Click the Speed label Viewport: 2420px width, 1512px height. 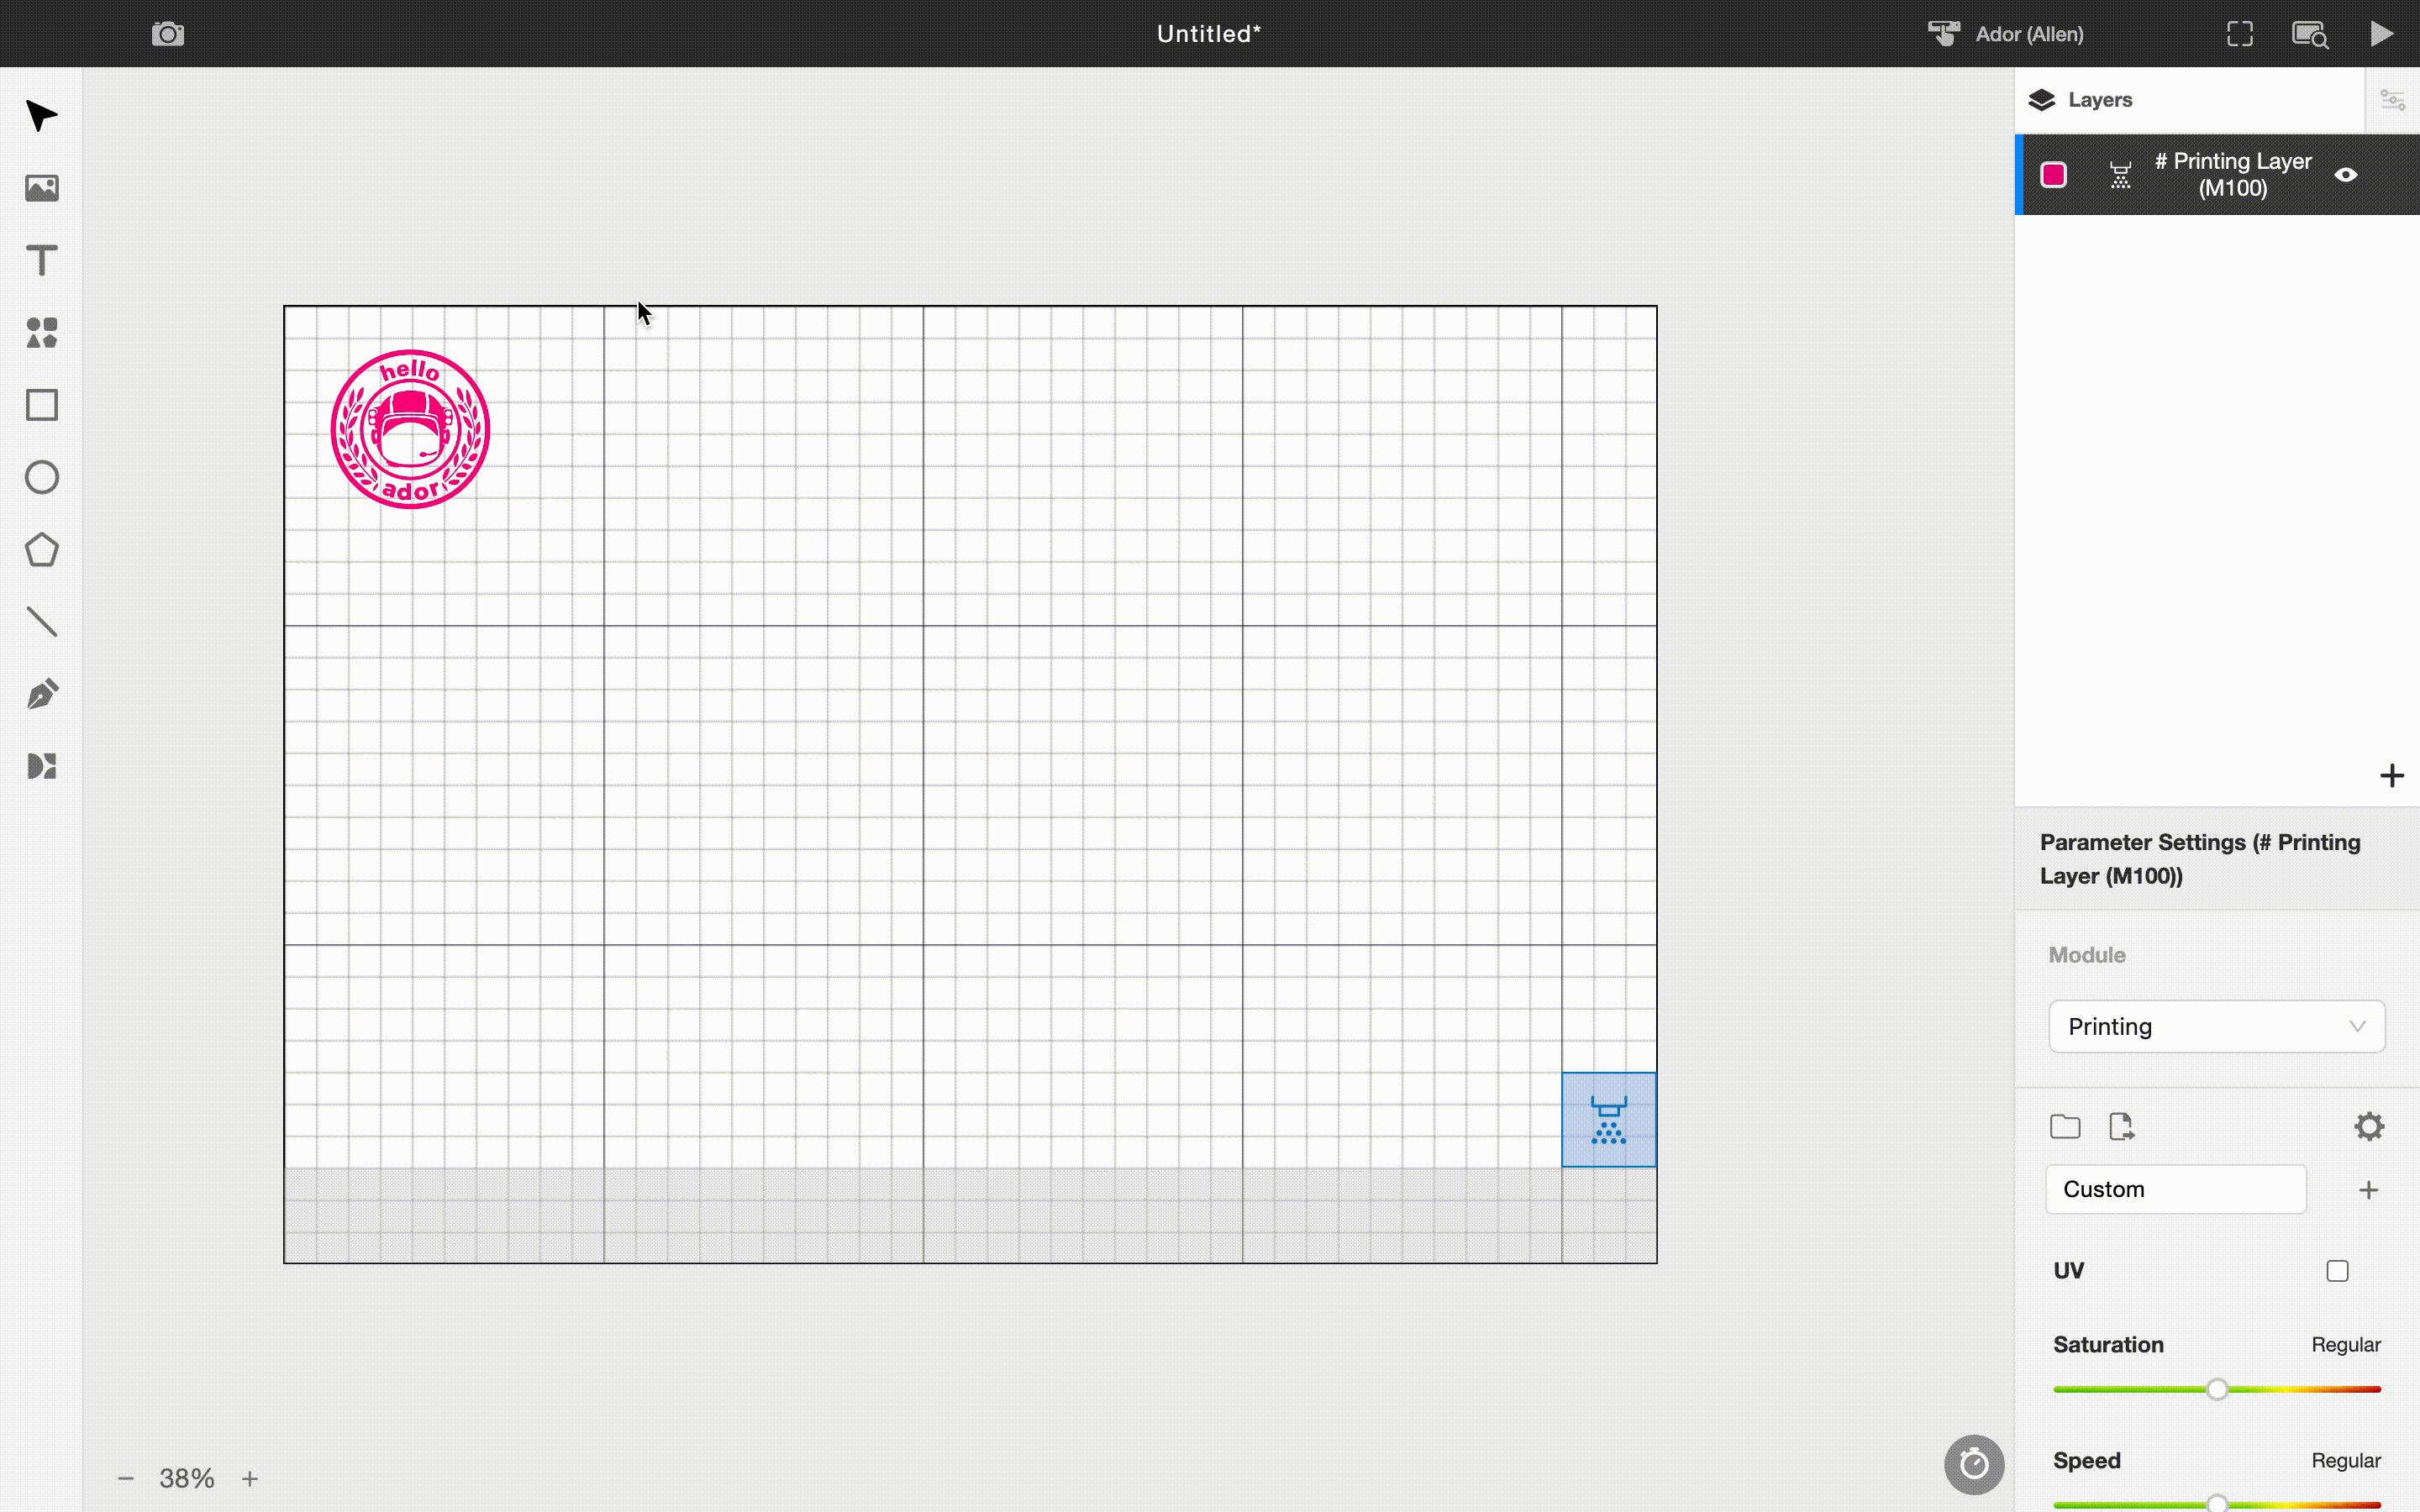pos(2087,1461)
